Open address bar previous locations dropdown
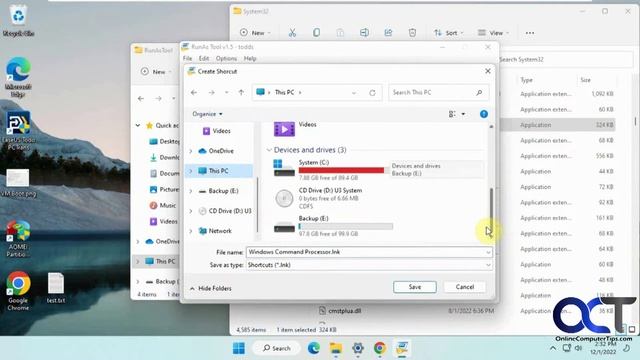640x360 pixels. click(354, 93)
